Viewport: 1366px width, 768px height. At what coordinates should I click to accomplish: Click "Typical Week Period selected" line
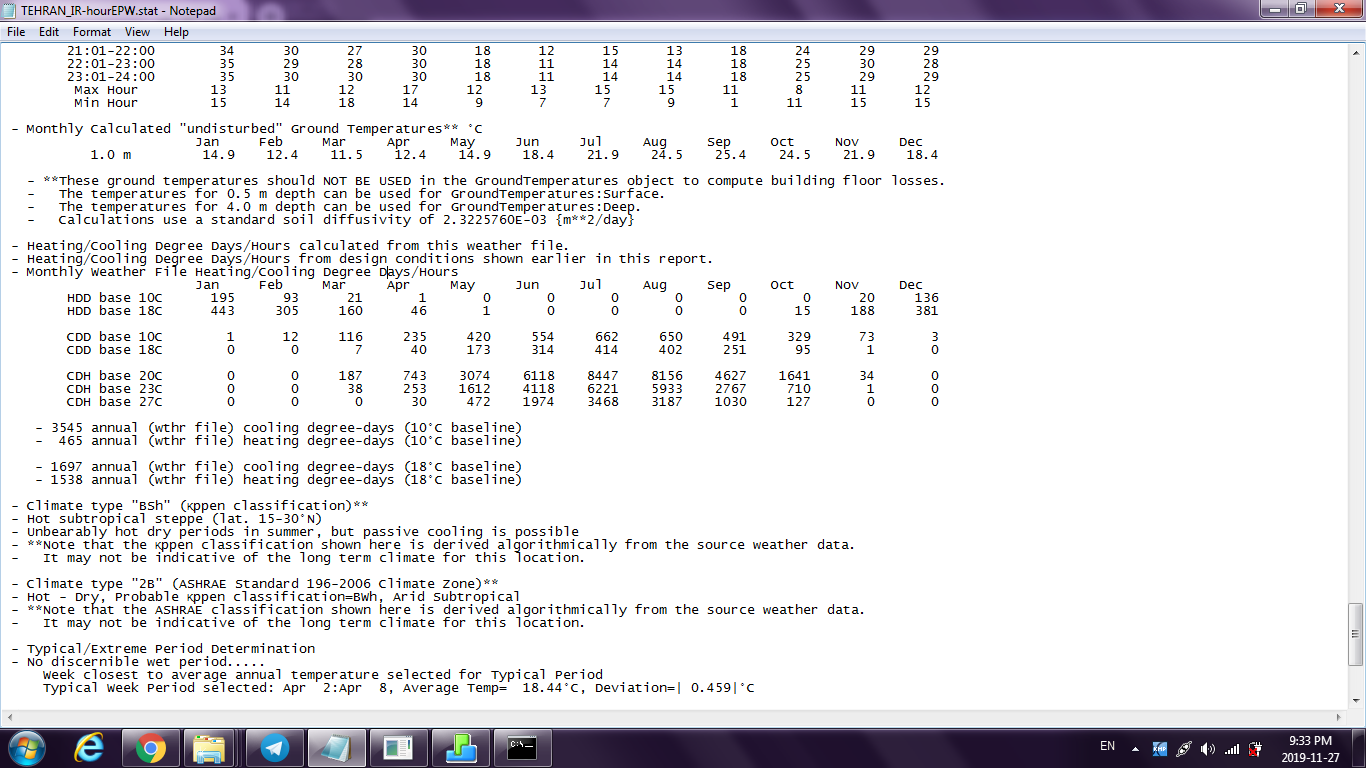[399, 688]
